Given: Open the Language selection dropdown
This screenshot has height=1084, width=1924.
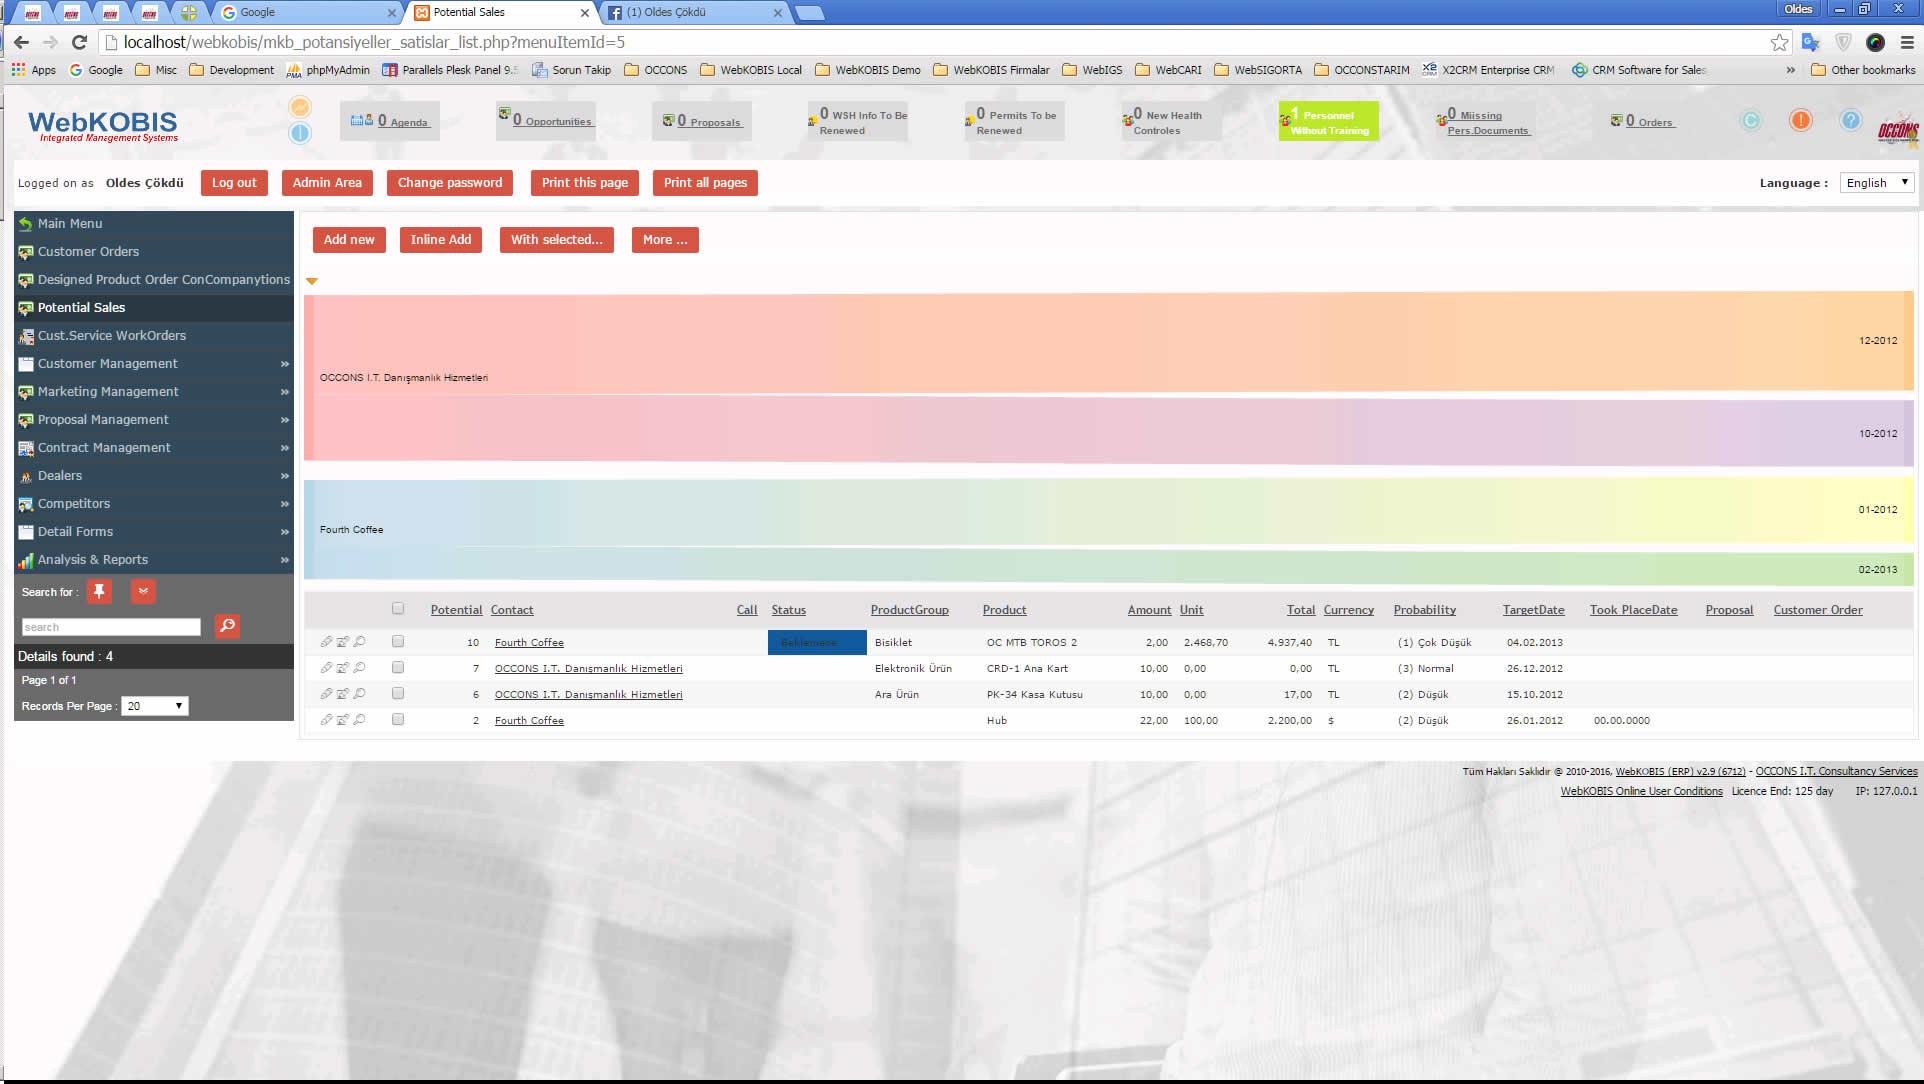Looking at the screenshot, I should tap(1876, 183).
